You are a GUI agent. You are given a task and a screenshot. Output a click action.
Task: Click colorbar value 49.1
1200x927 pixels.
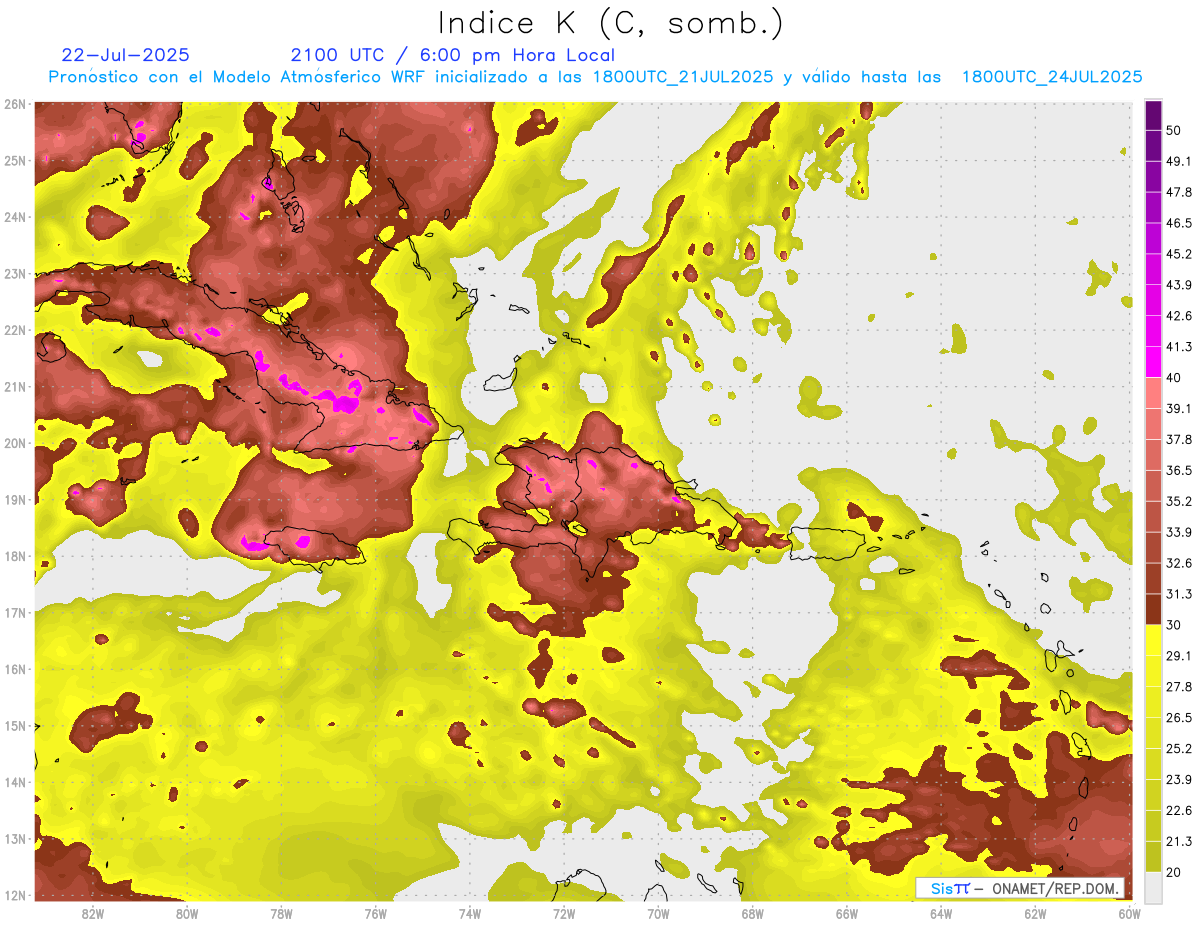pyautogui.click(x=1179, y=161)
